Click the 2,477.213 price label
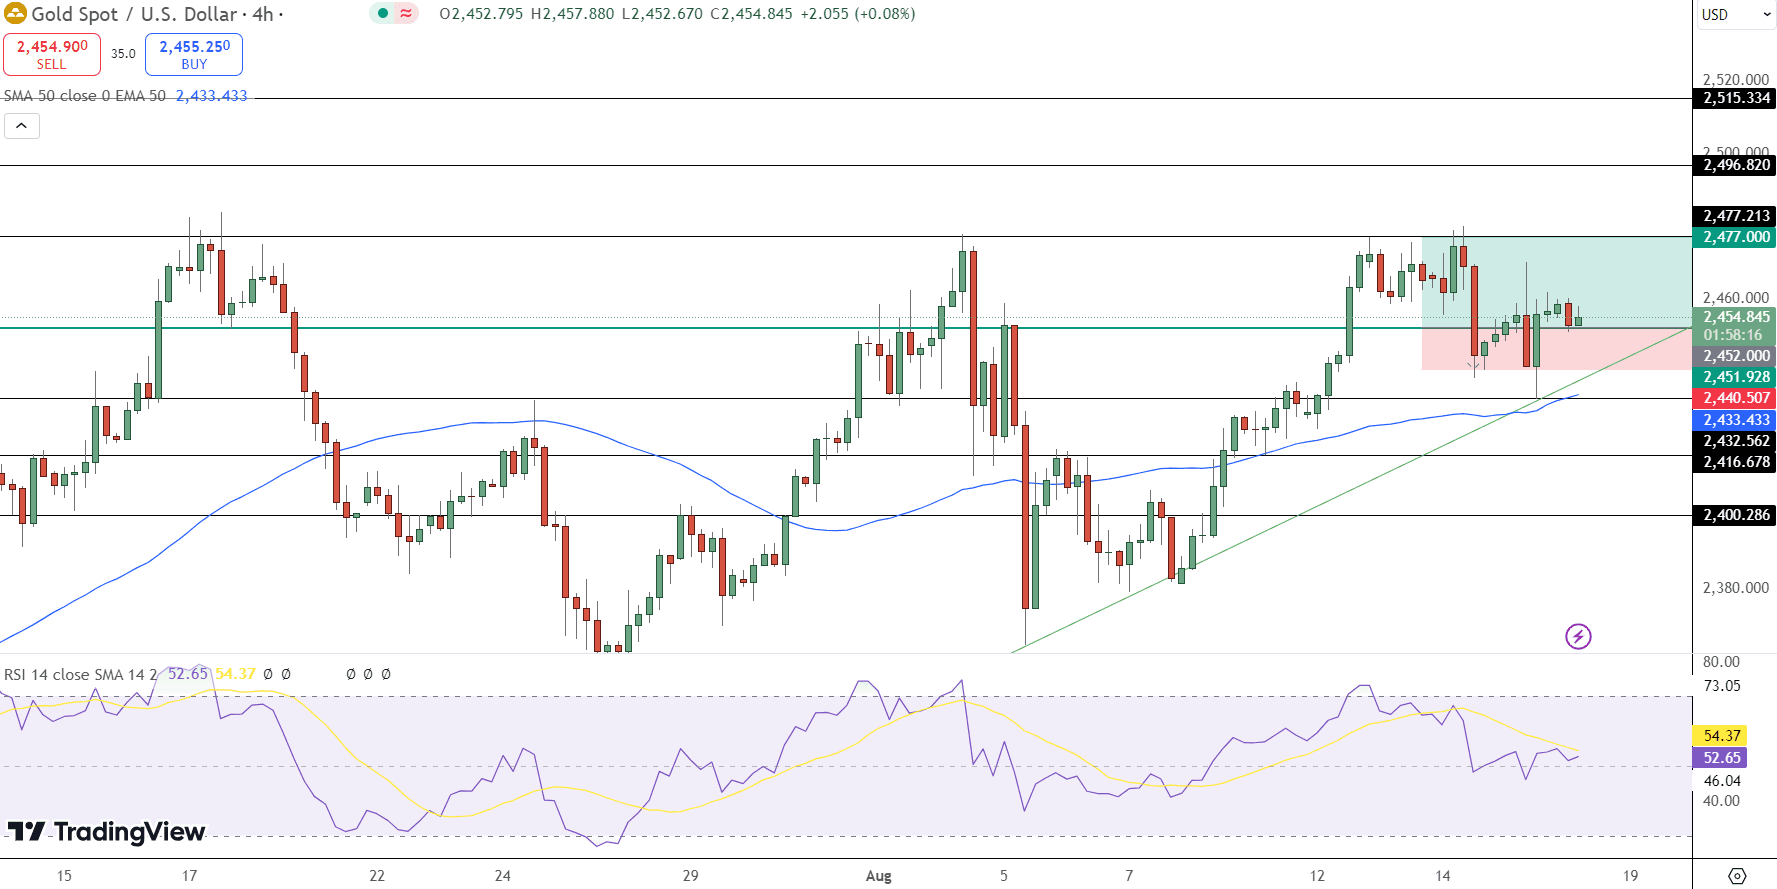The image size is (1777, 889). 1736,216
